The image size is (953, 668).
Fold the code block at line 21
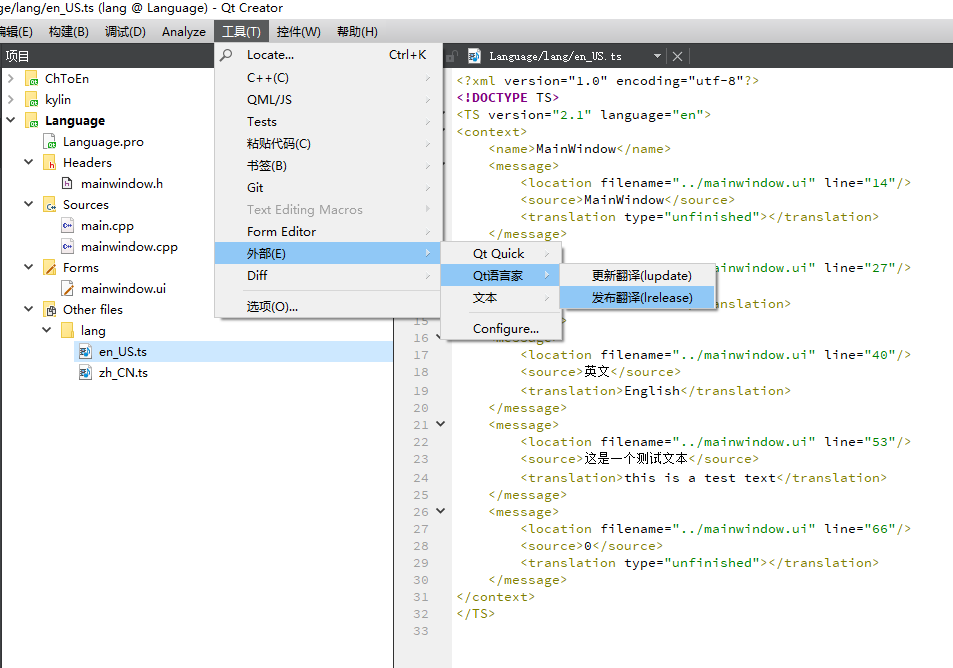pyautogui.click(x=441, y=424)
